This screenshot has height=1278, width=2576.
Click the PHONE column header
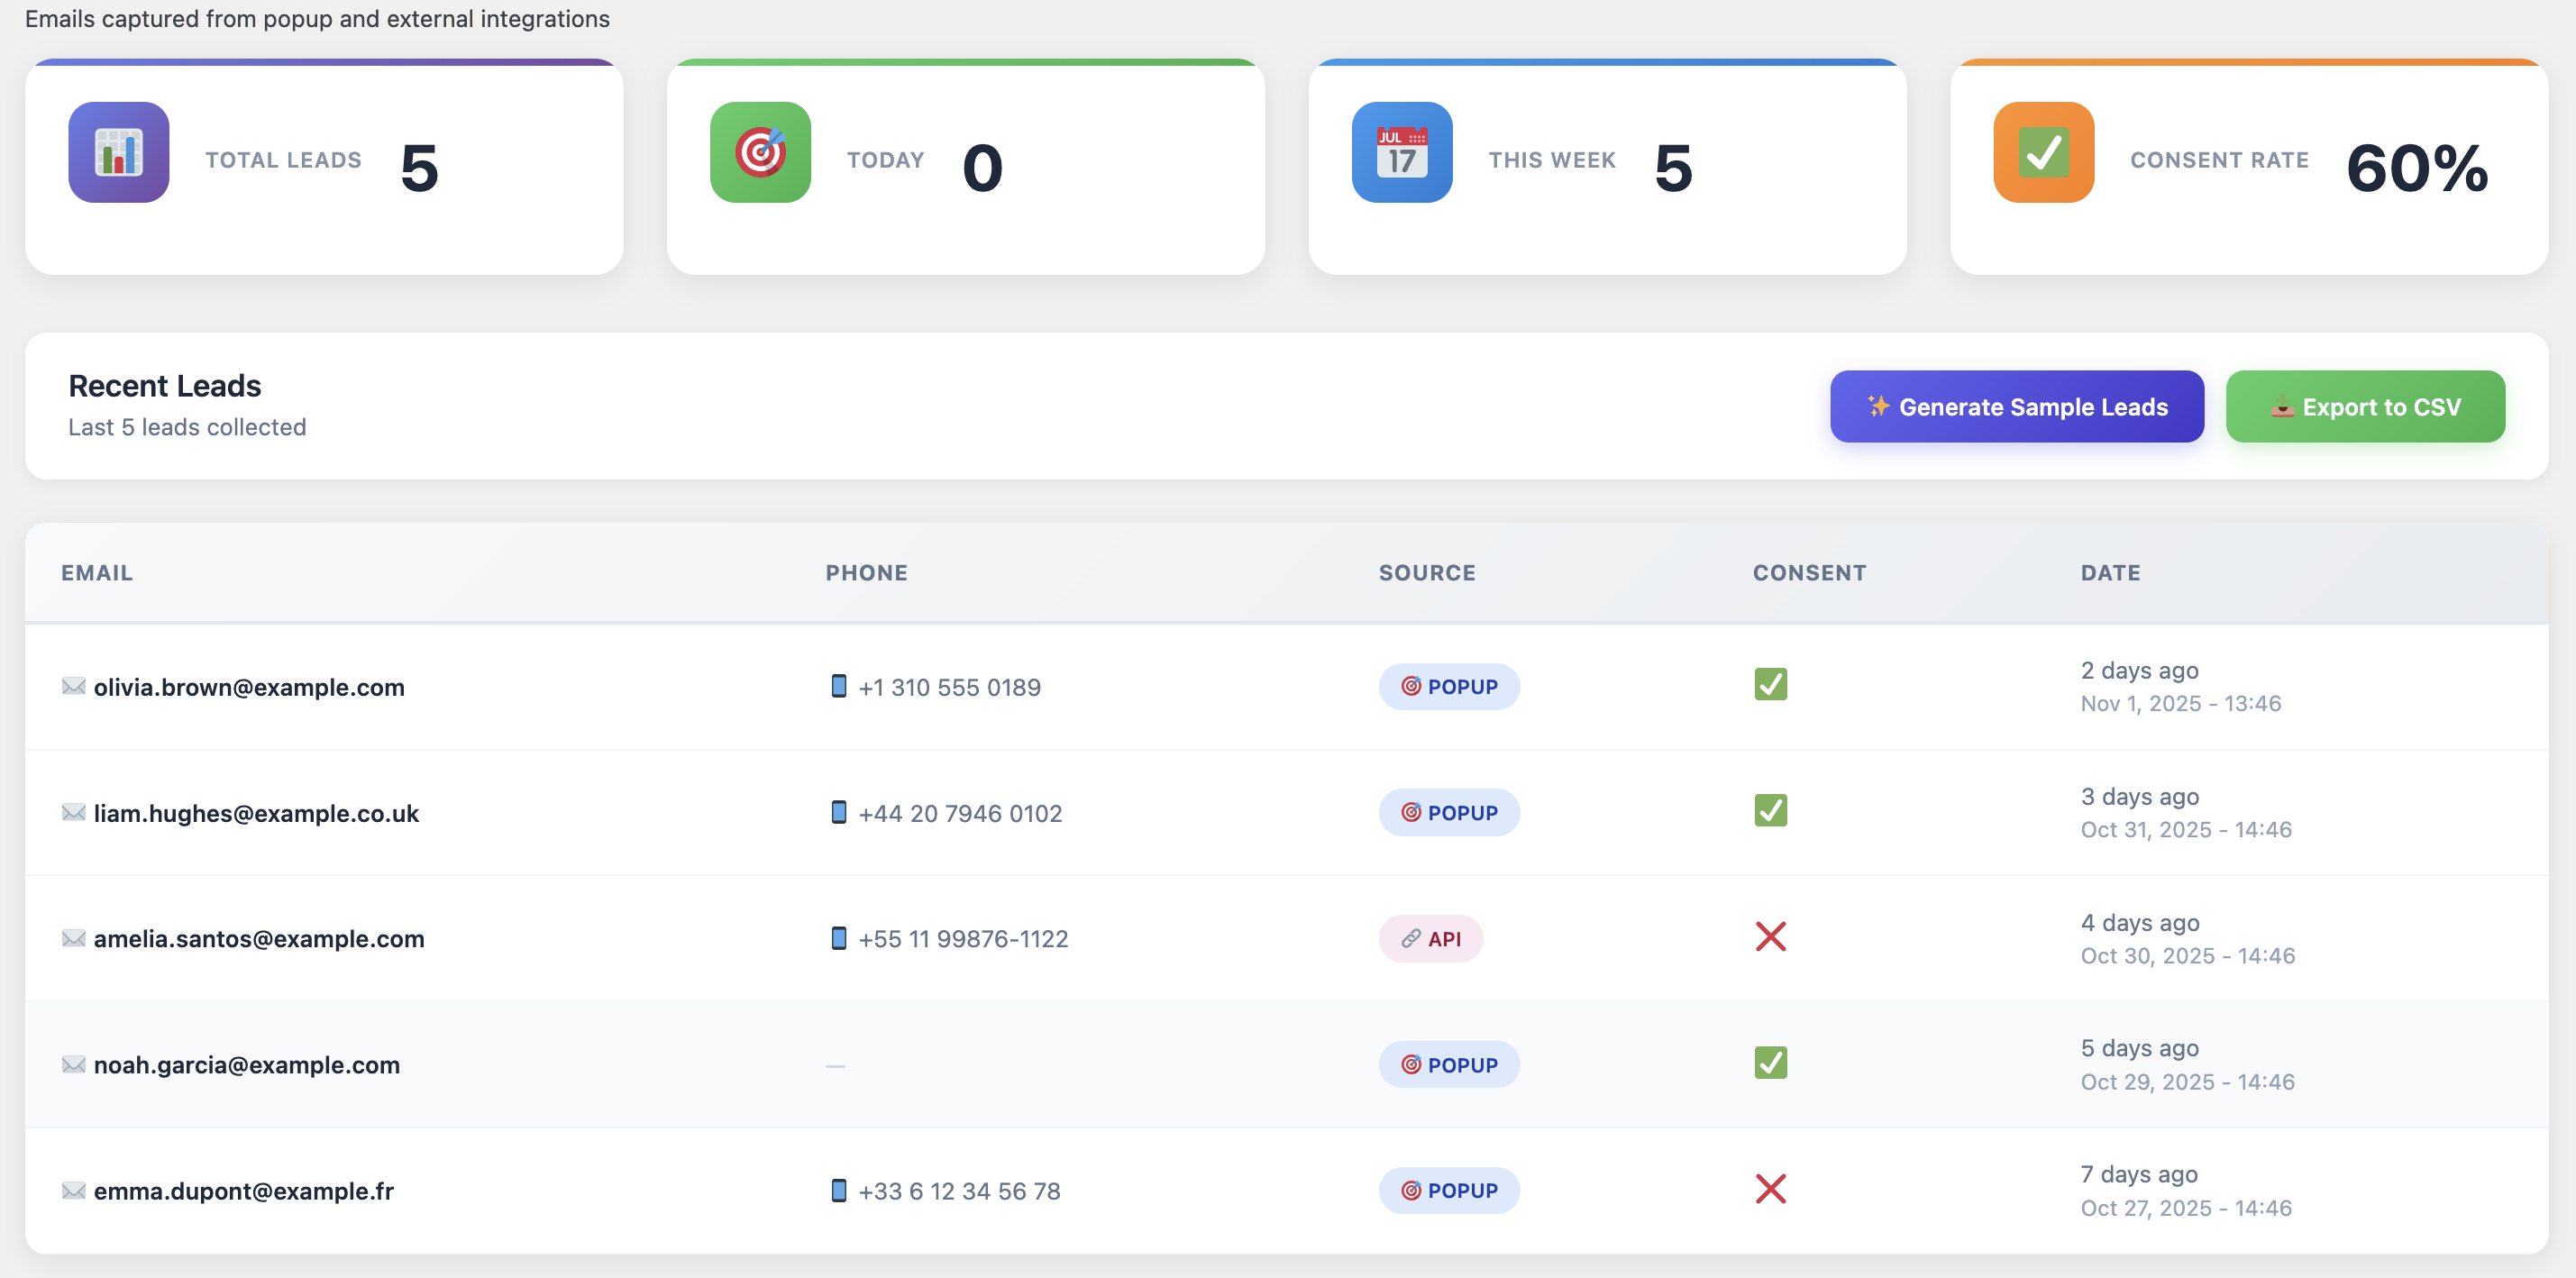pos(866,573)
